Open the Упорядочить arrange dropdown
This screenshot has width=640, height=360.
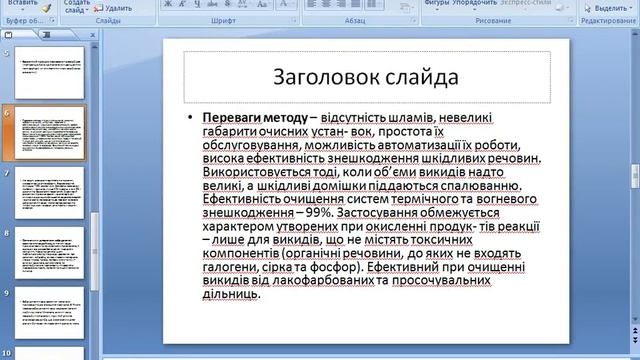coord(475,4)
